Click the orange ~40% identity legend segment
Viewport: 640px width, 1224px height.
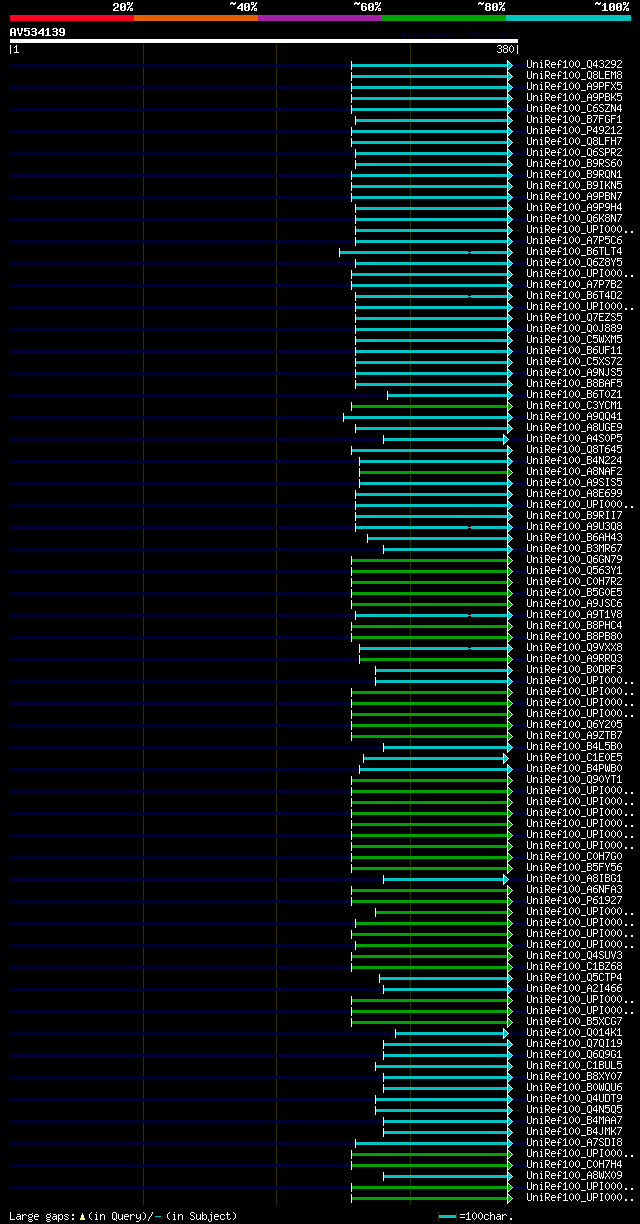pyautogui.click(x=196, y=18)
